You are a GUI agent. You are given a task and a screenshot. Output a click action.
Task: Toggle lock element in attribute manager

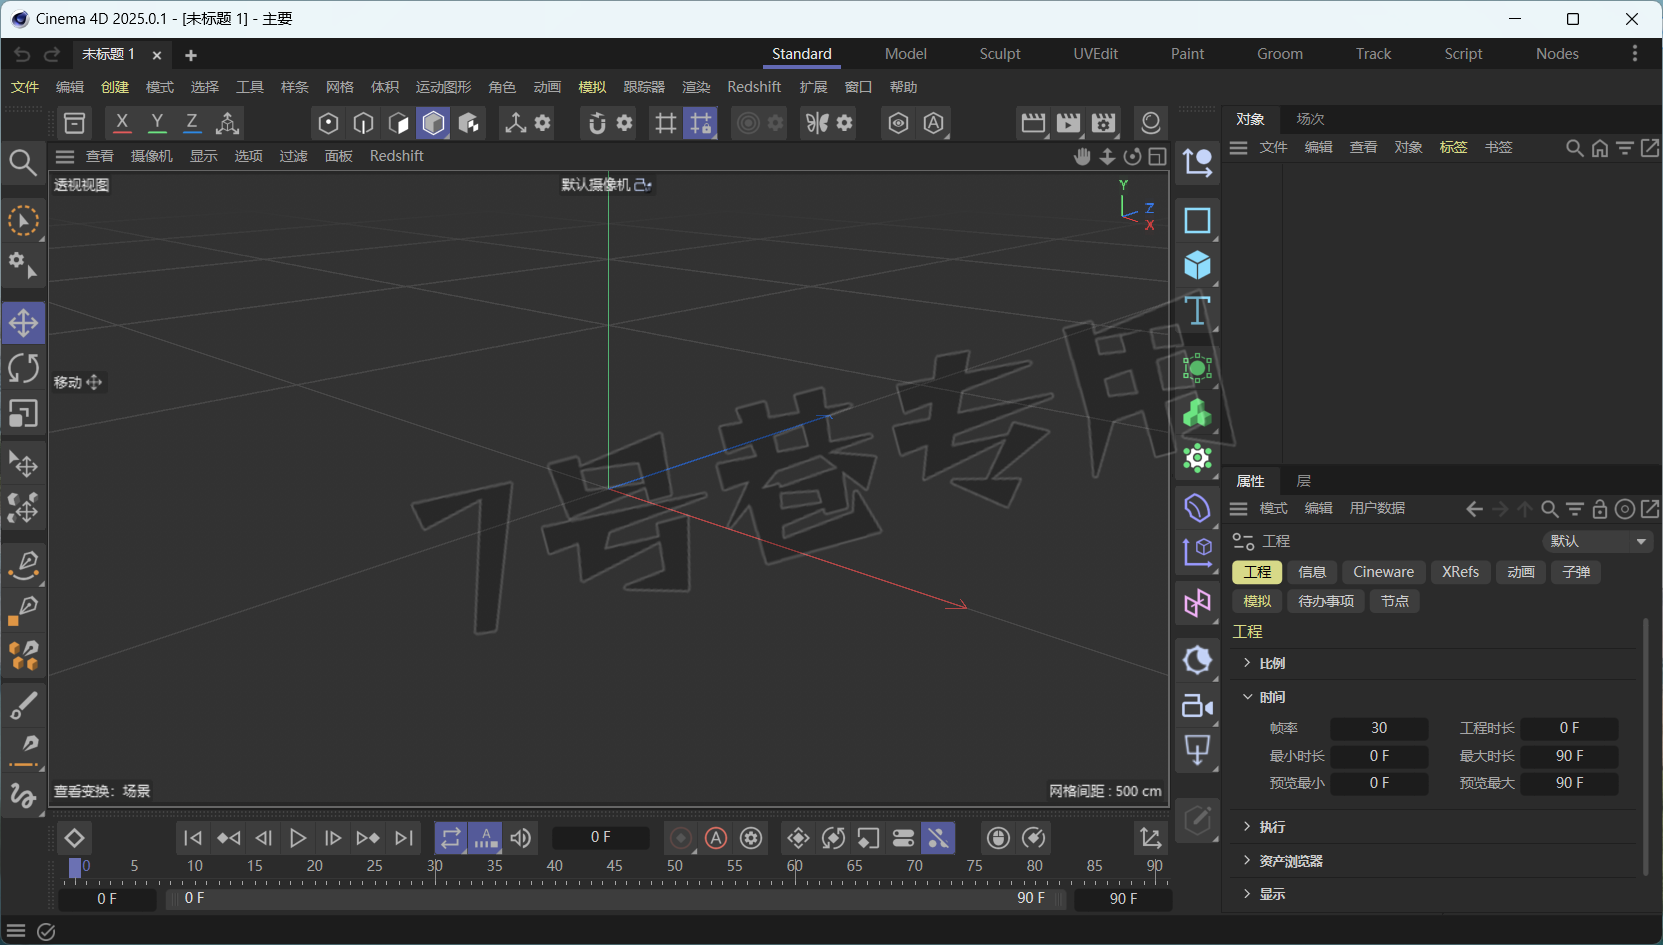(1600, 509)
